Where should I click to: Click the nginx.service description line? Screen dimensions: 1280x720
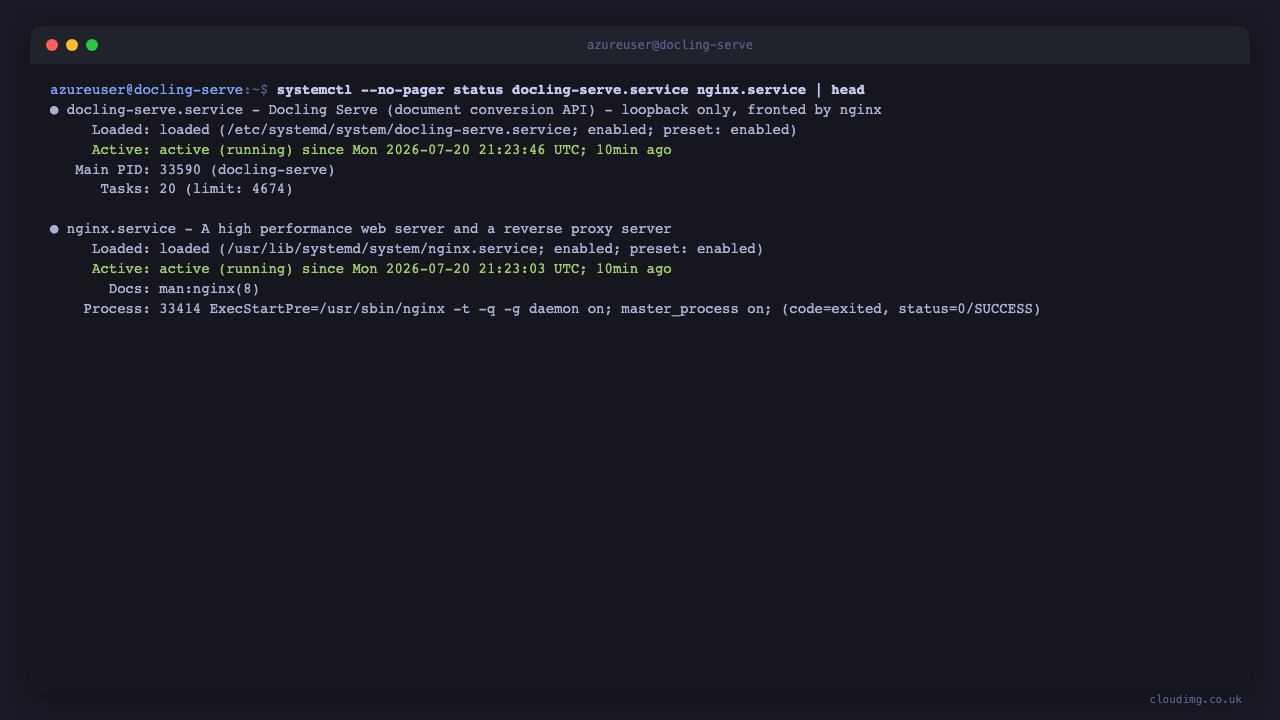369,229
